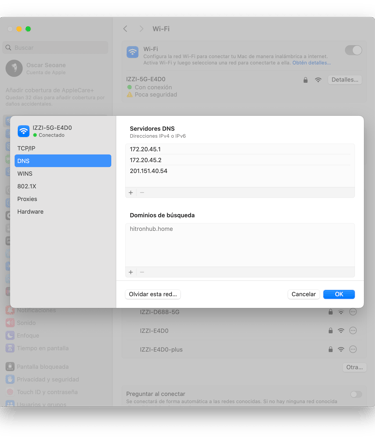Select DNS server 201.151.40.54
The image size is (375, 440).
pyautogui.click(x=240, y=171)
